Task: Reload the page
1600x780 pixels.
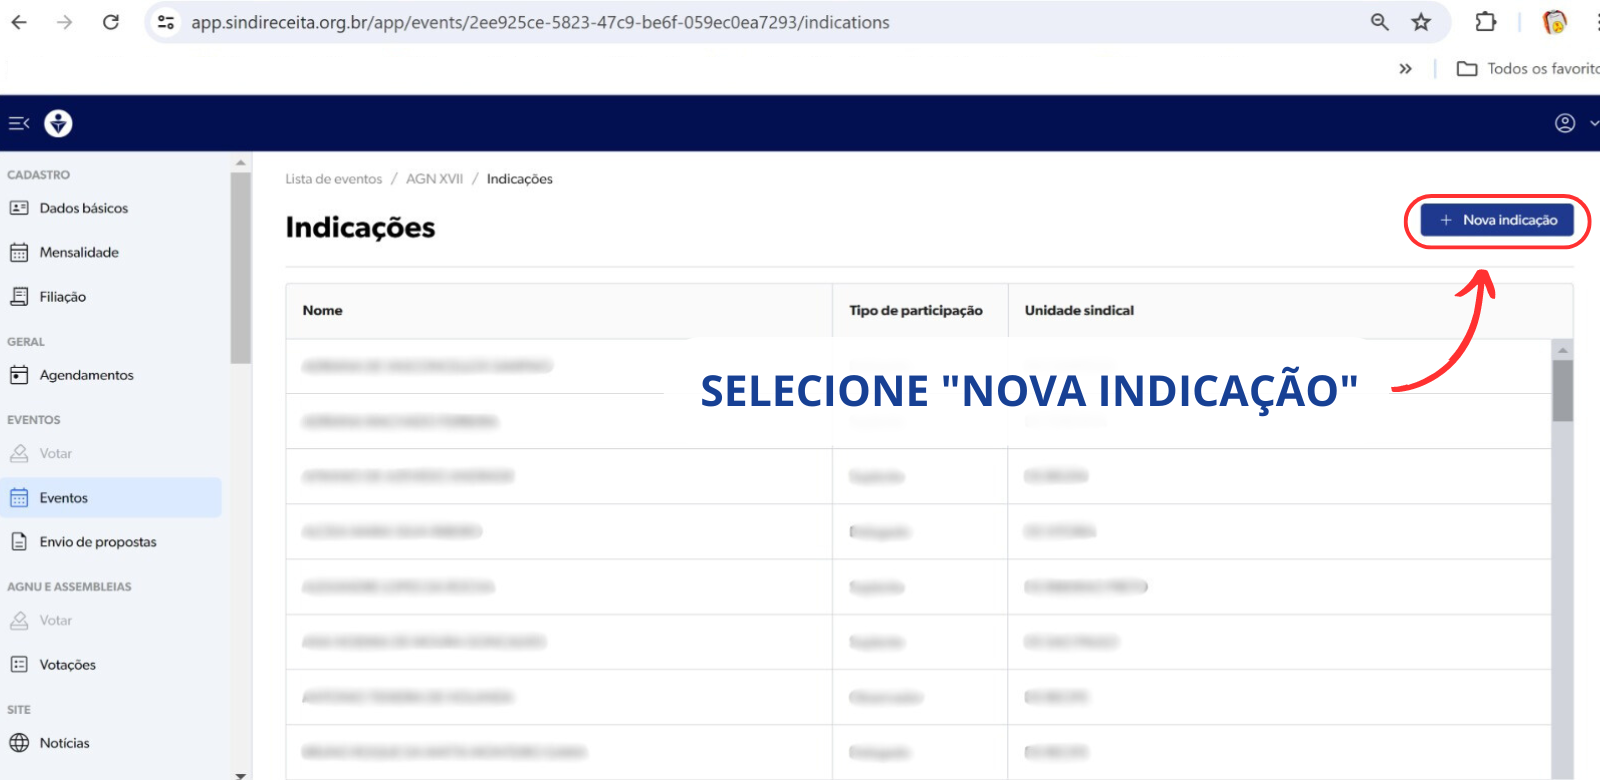Action: point(111,22)
